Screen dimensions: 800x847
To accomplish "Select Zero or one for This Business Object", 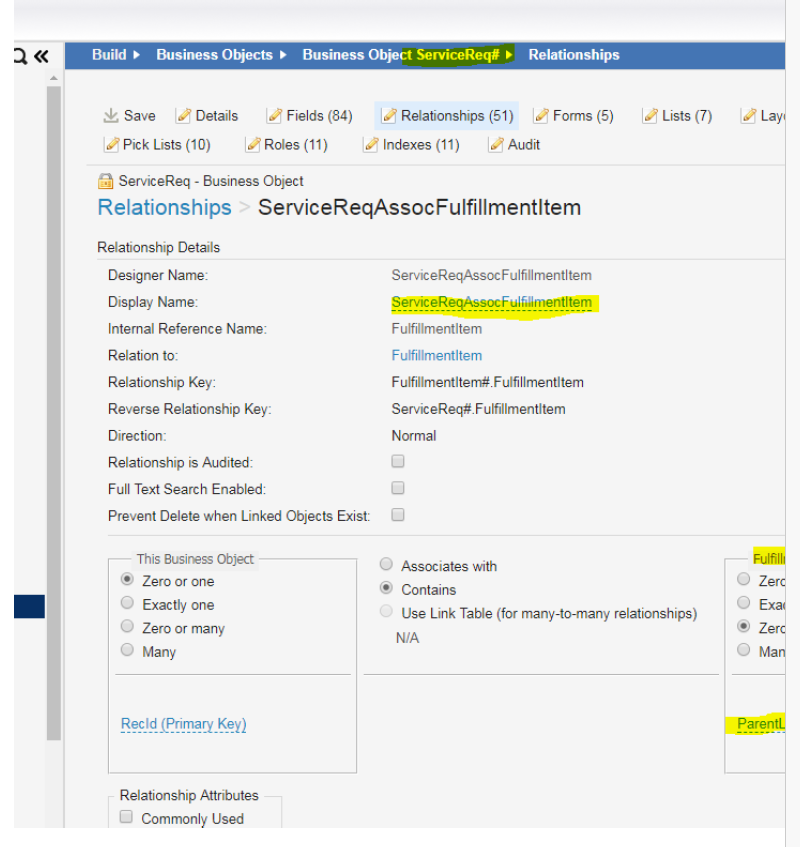I will pos(127,580).
